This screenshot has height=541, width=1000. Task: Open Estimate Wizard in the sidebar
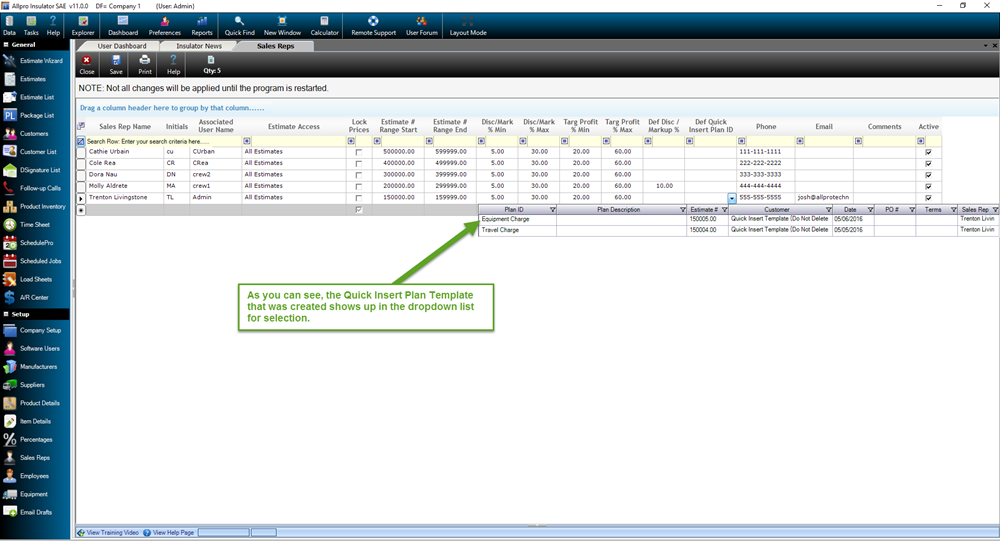pos(34,61)
